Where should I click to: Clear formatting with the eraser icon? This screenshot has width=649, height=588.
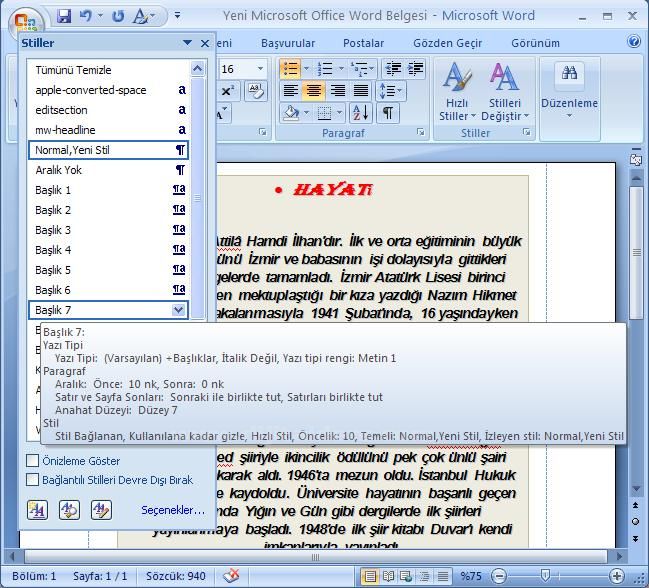coord(256,91)
